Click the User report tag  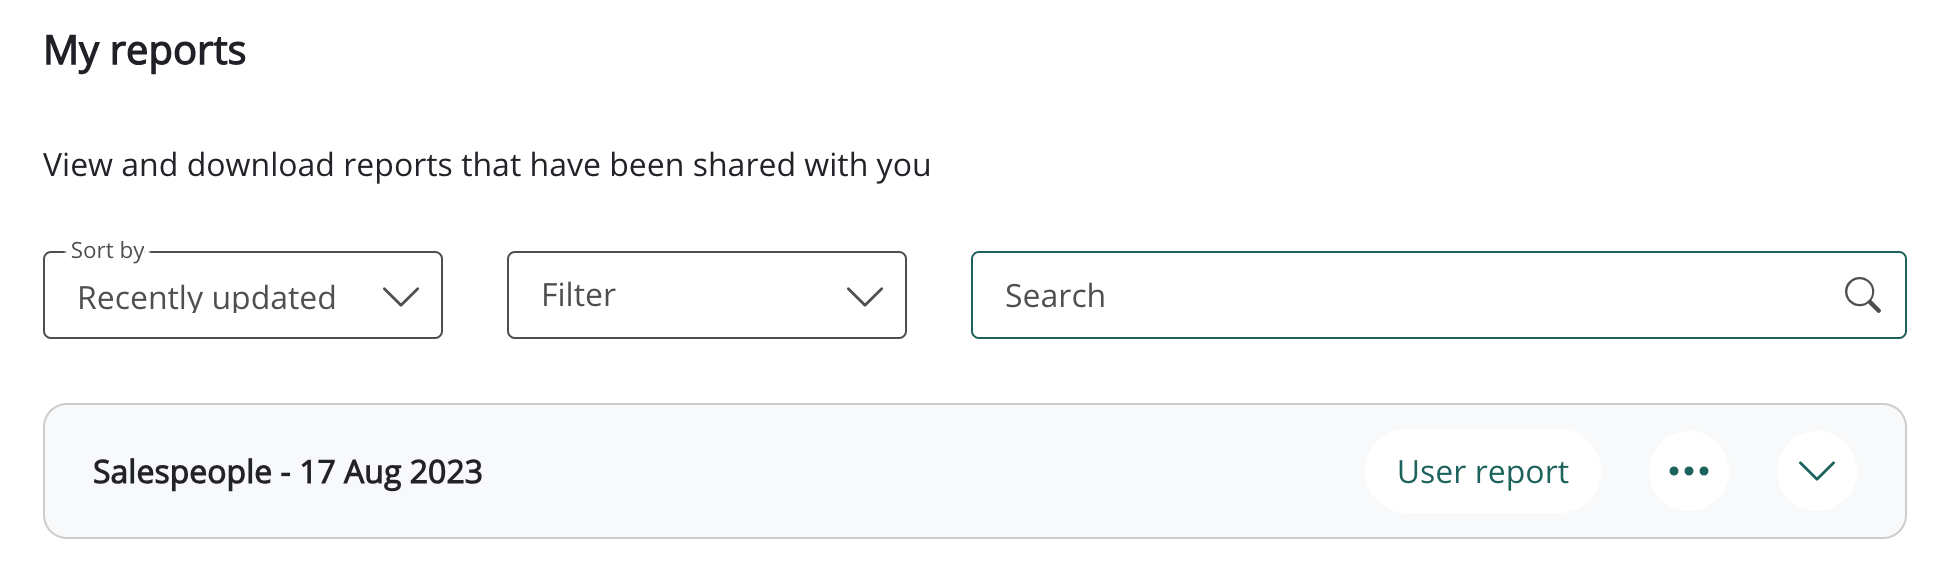[1482, 471]
